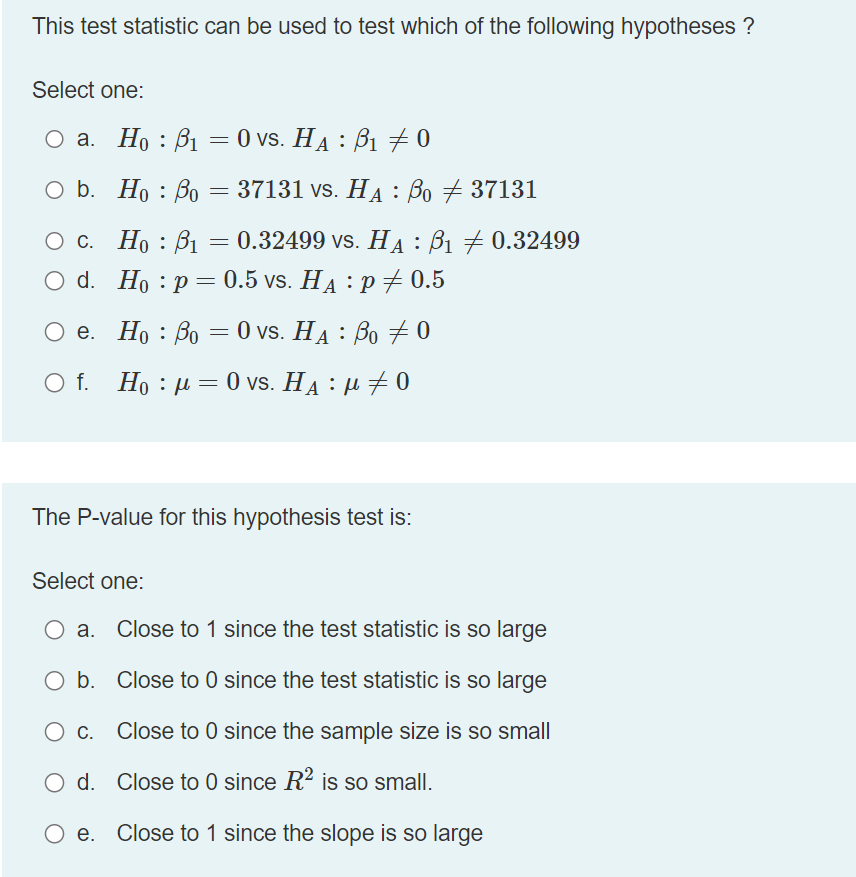
Task: Click text 'Close to 1 since slope is large'
Action: click(300, 834)
